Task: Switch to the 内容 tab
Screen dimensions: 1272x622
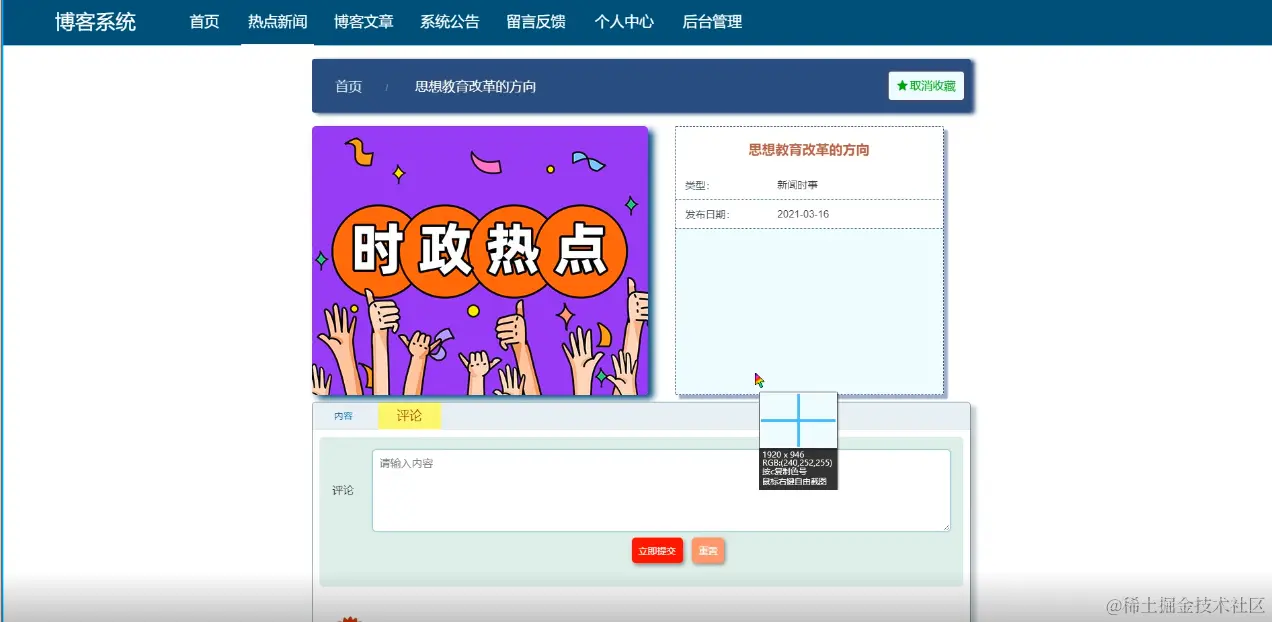Action: 343,415
